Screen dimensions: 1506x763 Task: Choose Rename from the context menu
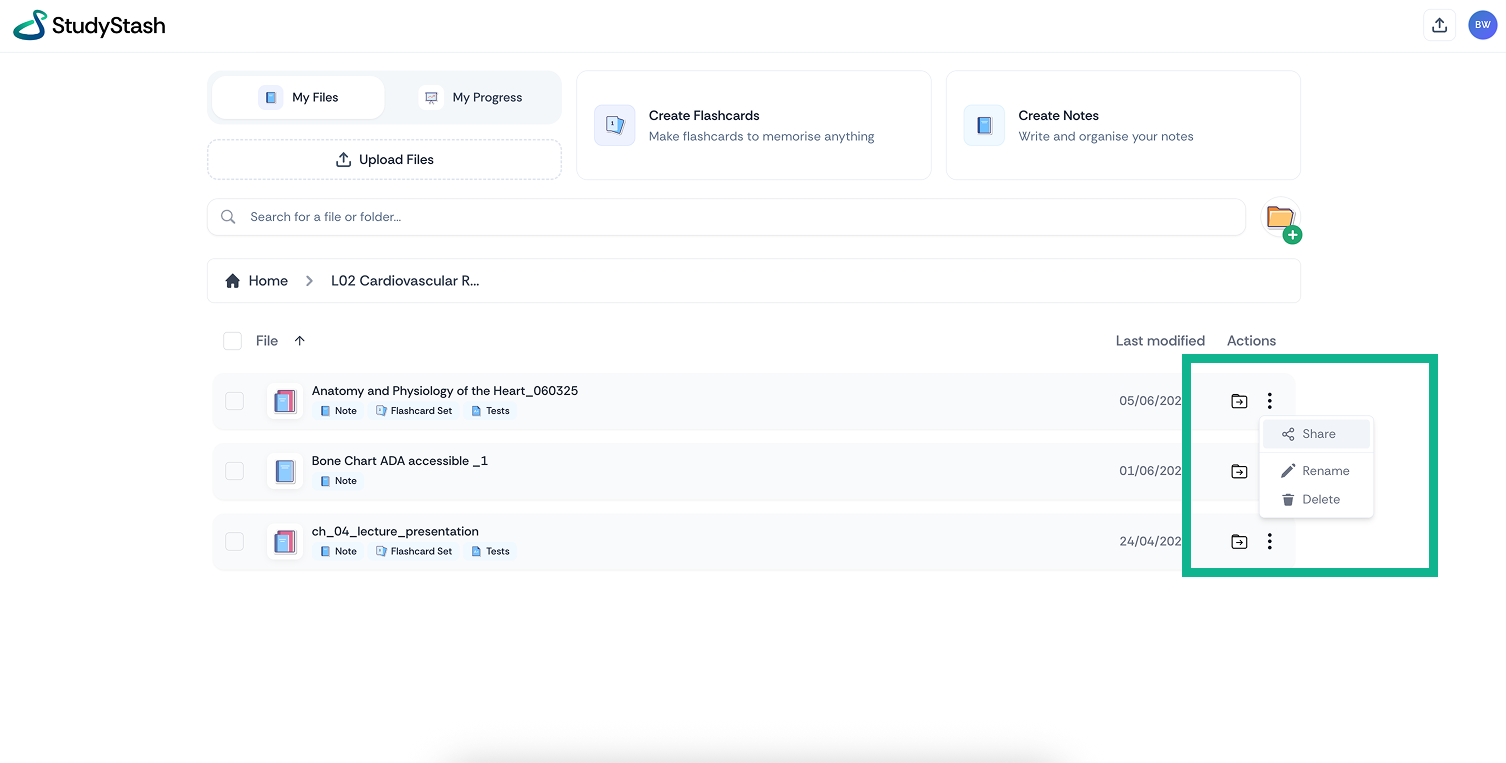(x=1316, y=471)
